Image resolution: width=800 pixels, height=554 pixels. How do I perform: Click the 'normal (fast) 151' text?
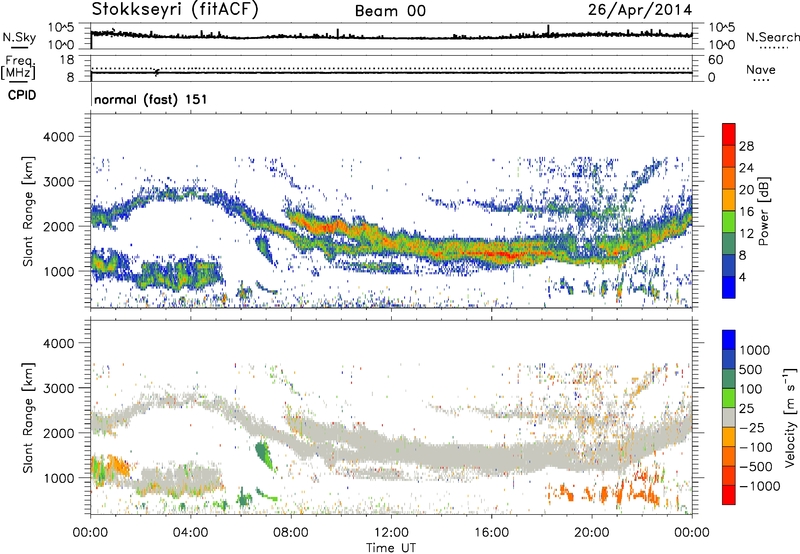pyautogui.click(x=151, y=99)
